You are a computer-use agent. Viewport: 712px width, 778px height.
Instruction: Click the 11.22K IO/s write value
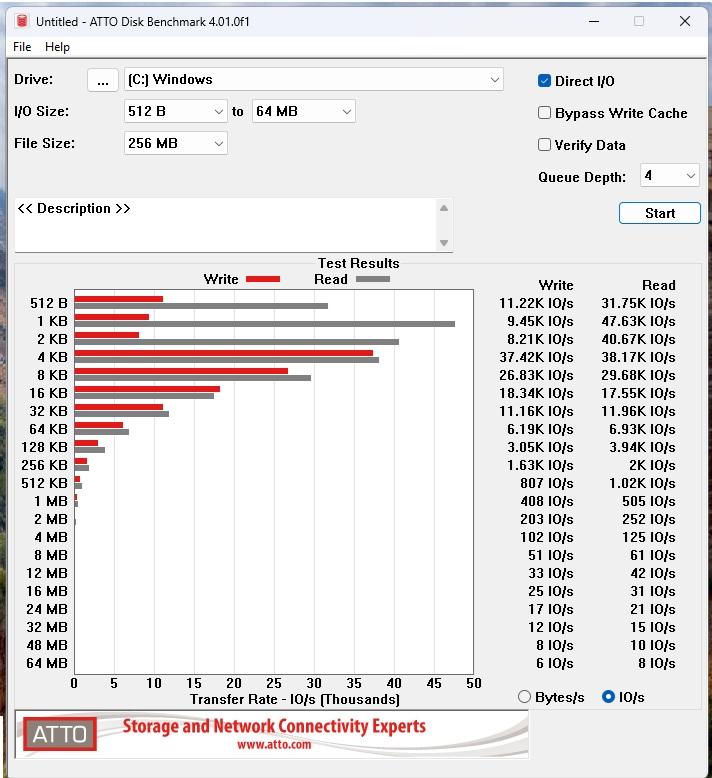[x=536, y=303]
